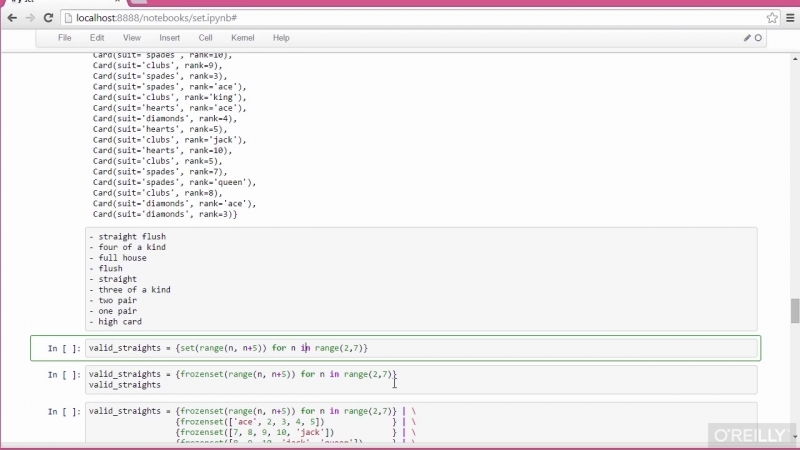Click the active cell with set(range(n, n+5))
Screen dimensions: 800x450
[x=421, y=348]
